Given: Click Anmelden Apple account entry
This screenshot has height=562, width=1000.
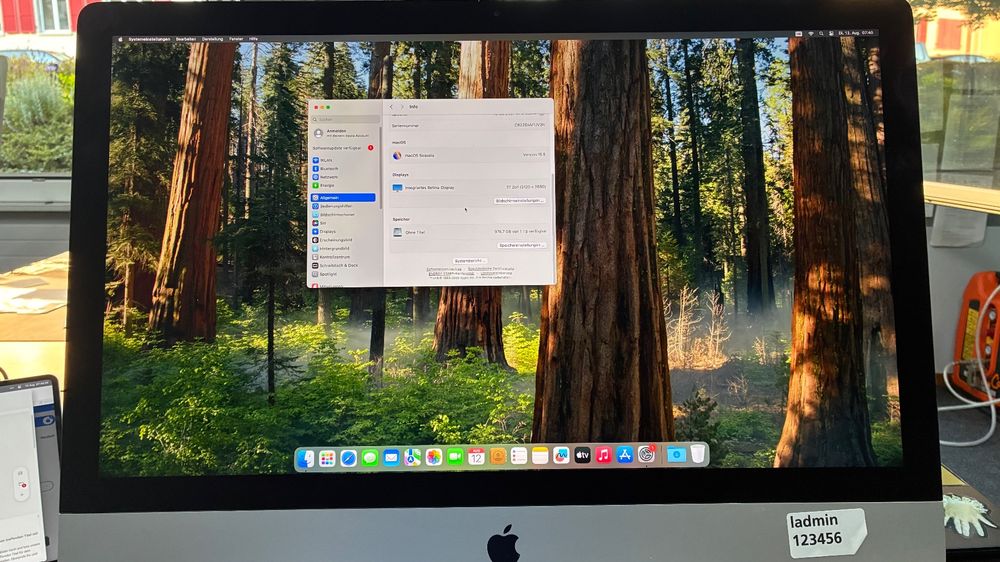Looking at the screenshot, I should click(343, 133).
